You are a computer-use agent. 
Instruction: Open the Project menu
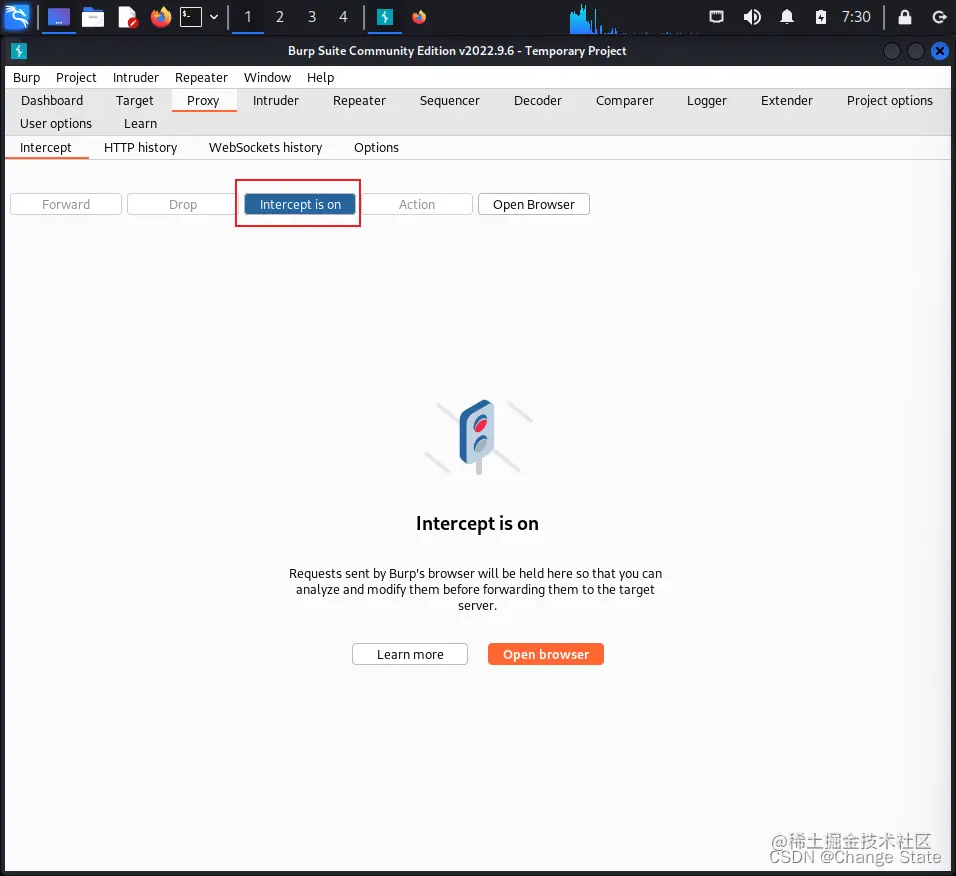(x=76, y=77)
